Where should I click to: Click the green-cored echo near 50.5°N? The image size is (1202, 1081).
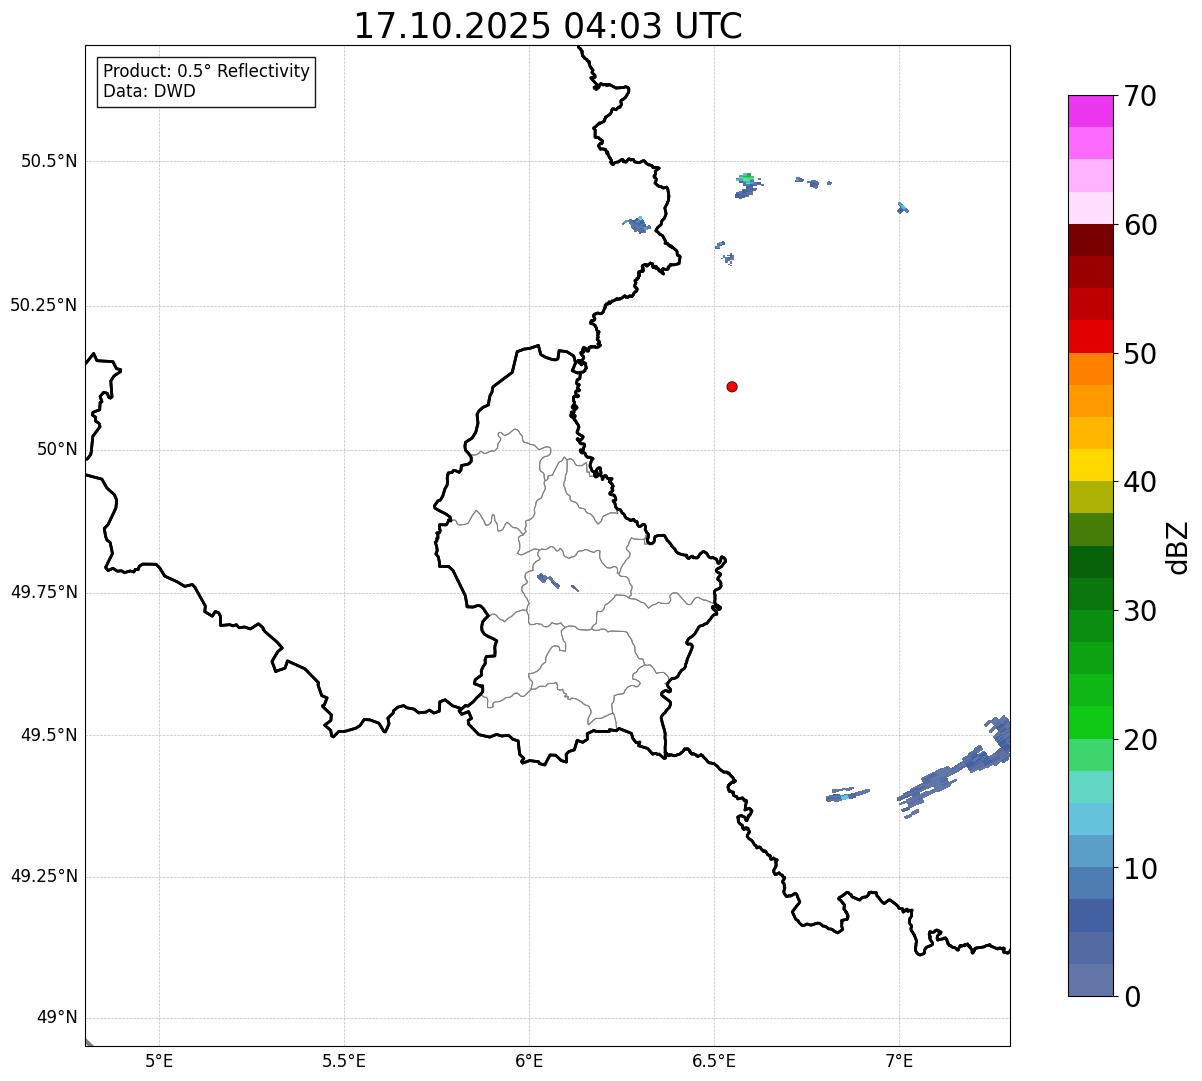click(x=747, y=184)
